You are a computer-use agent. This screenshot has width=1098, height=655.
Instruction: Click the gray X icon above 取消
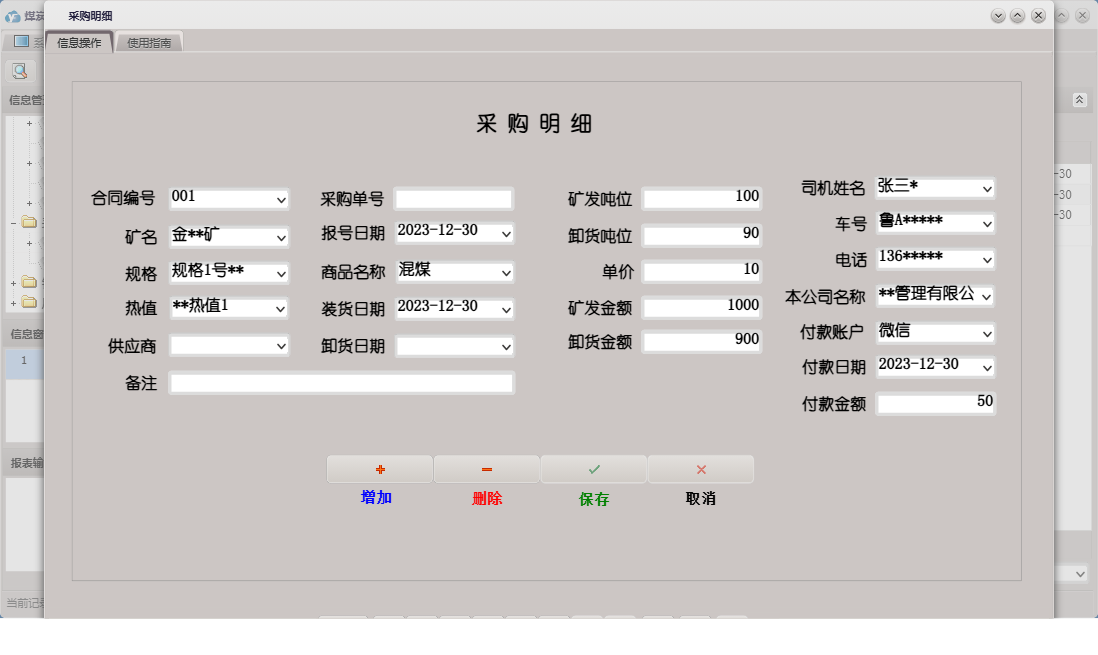pos(700,468)
